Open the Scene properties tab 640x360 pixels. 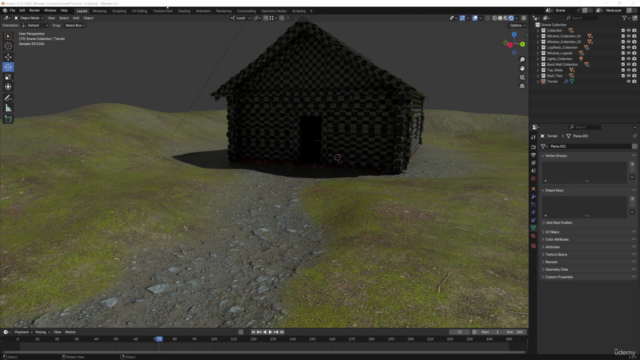point(533,171)
